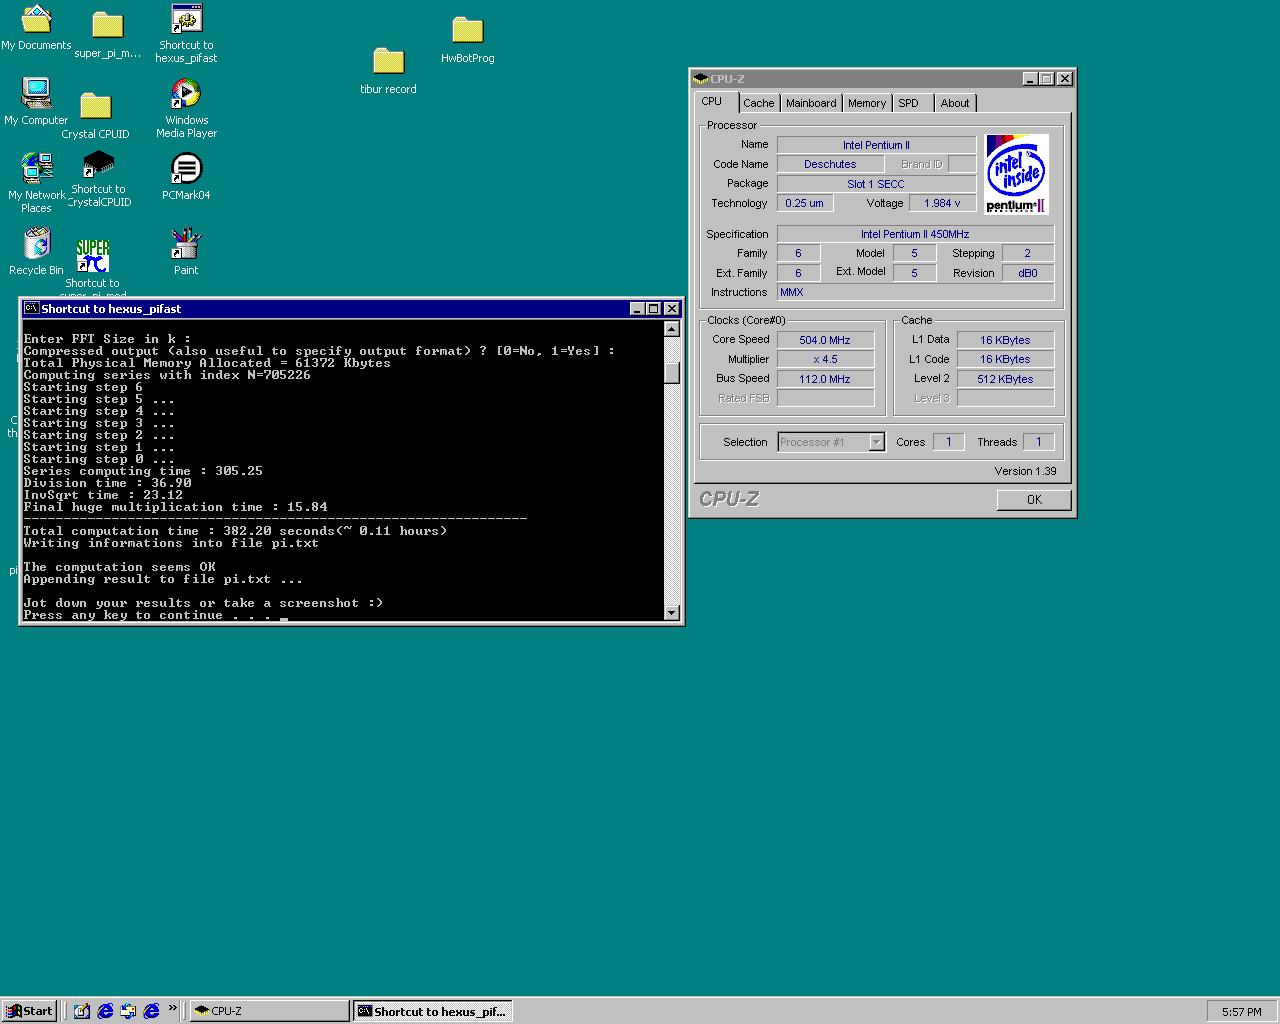Open the tibur record folder
This screenshot has height=1024, width=1280.
388,70
